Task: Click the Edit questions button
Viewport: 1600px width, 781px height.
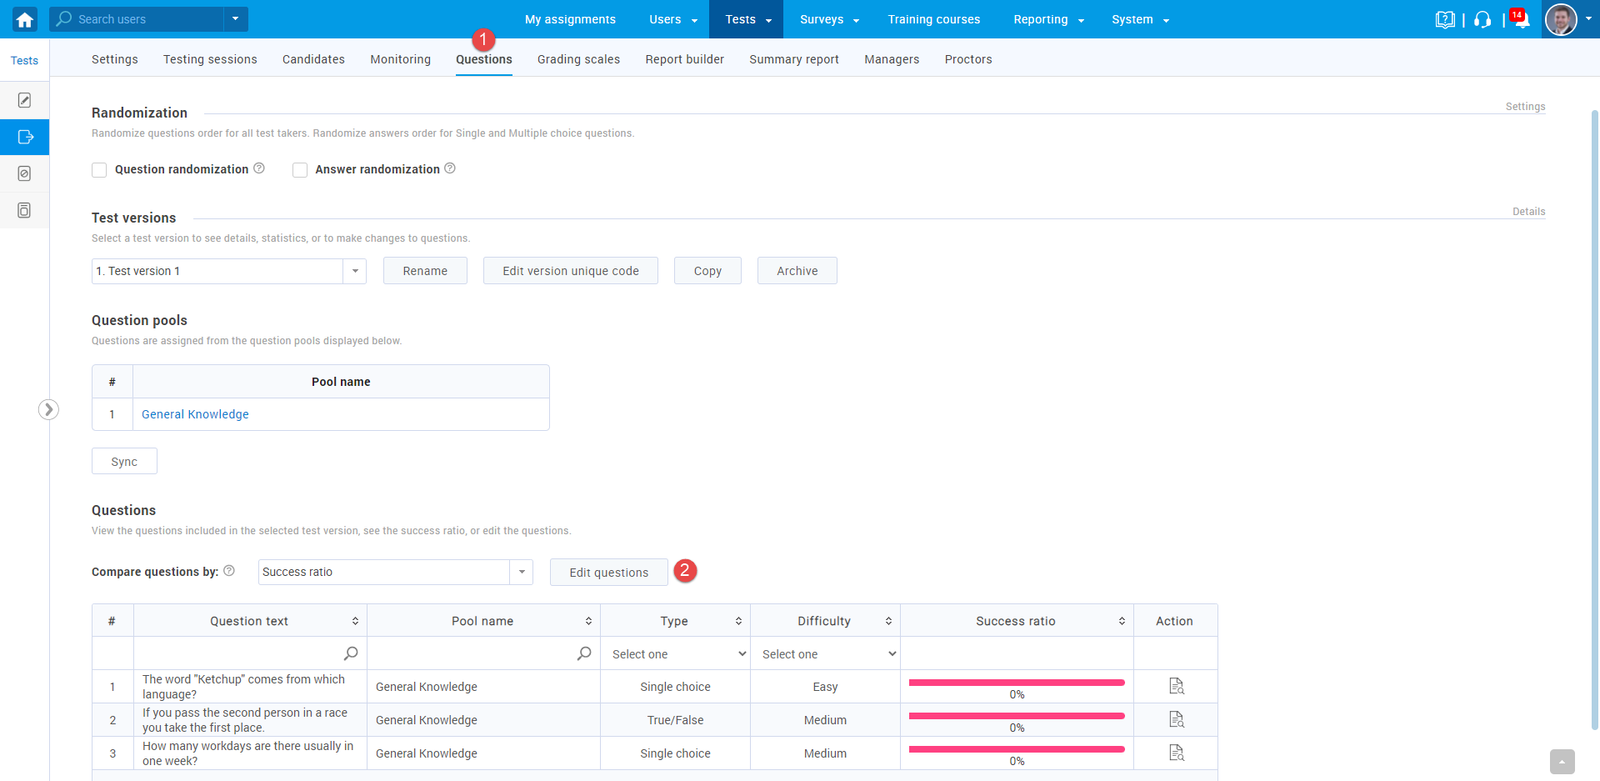Action: tap(608, 572)
